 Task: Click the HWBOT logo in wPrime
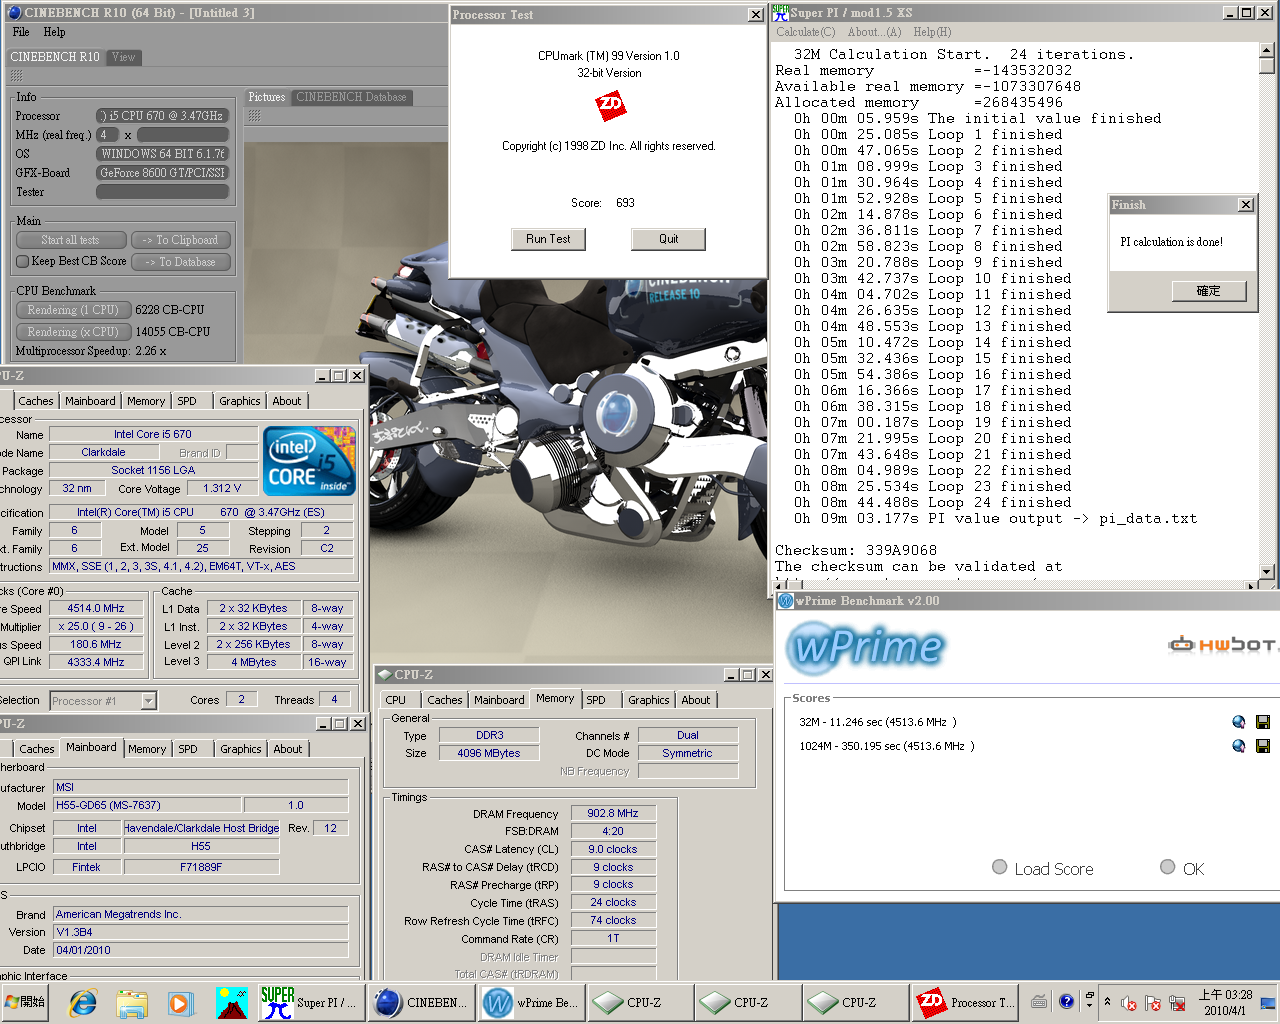pyautogui.click(x=1222, y=644)
